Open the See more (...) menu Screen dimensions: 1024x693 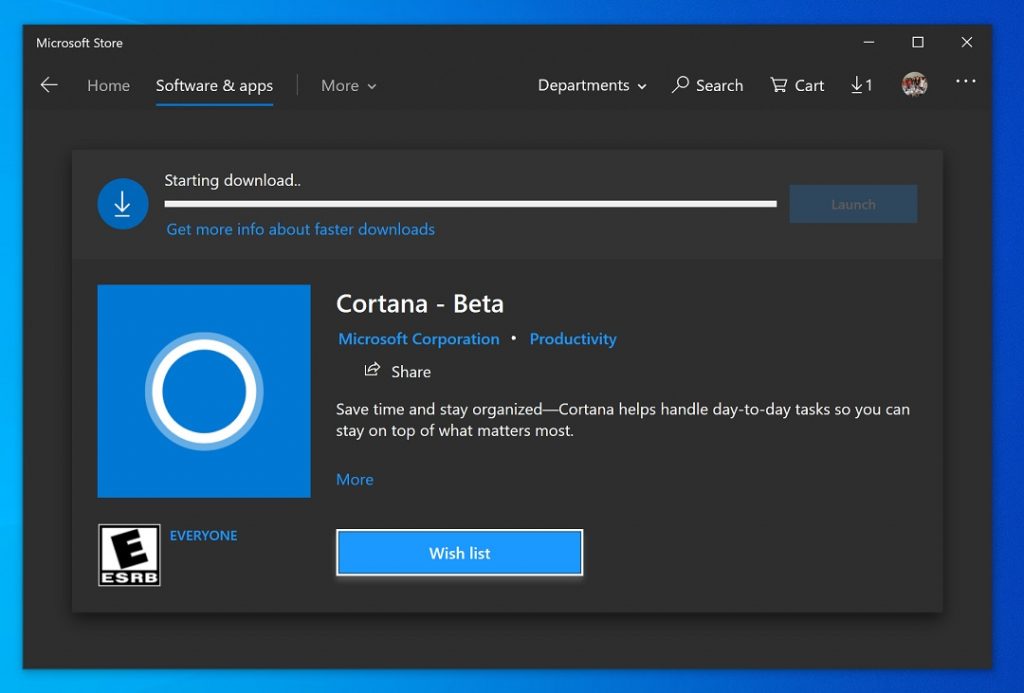point(965,84)
